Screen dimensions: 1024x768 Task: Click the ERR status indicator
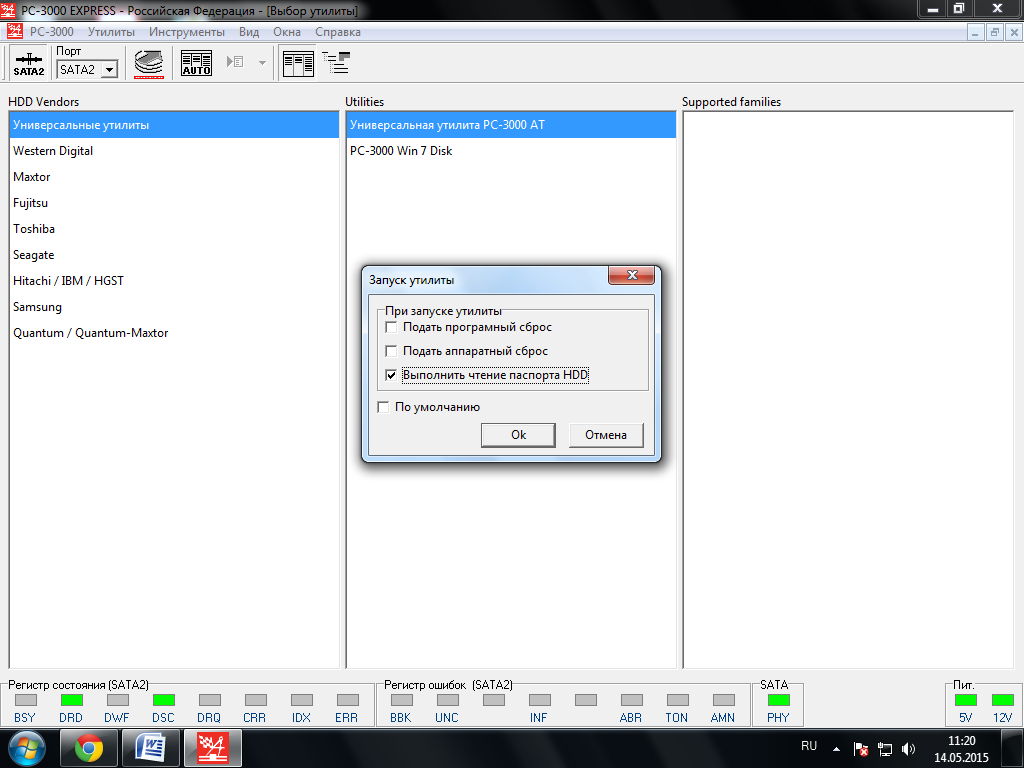(347, 700)
